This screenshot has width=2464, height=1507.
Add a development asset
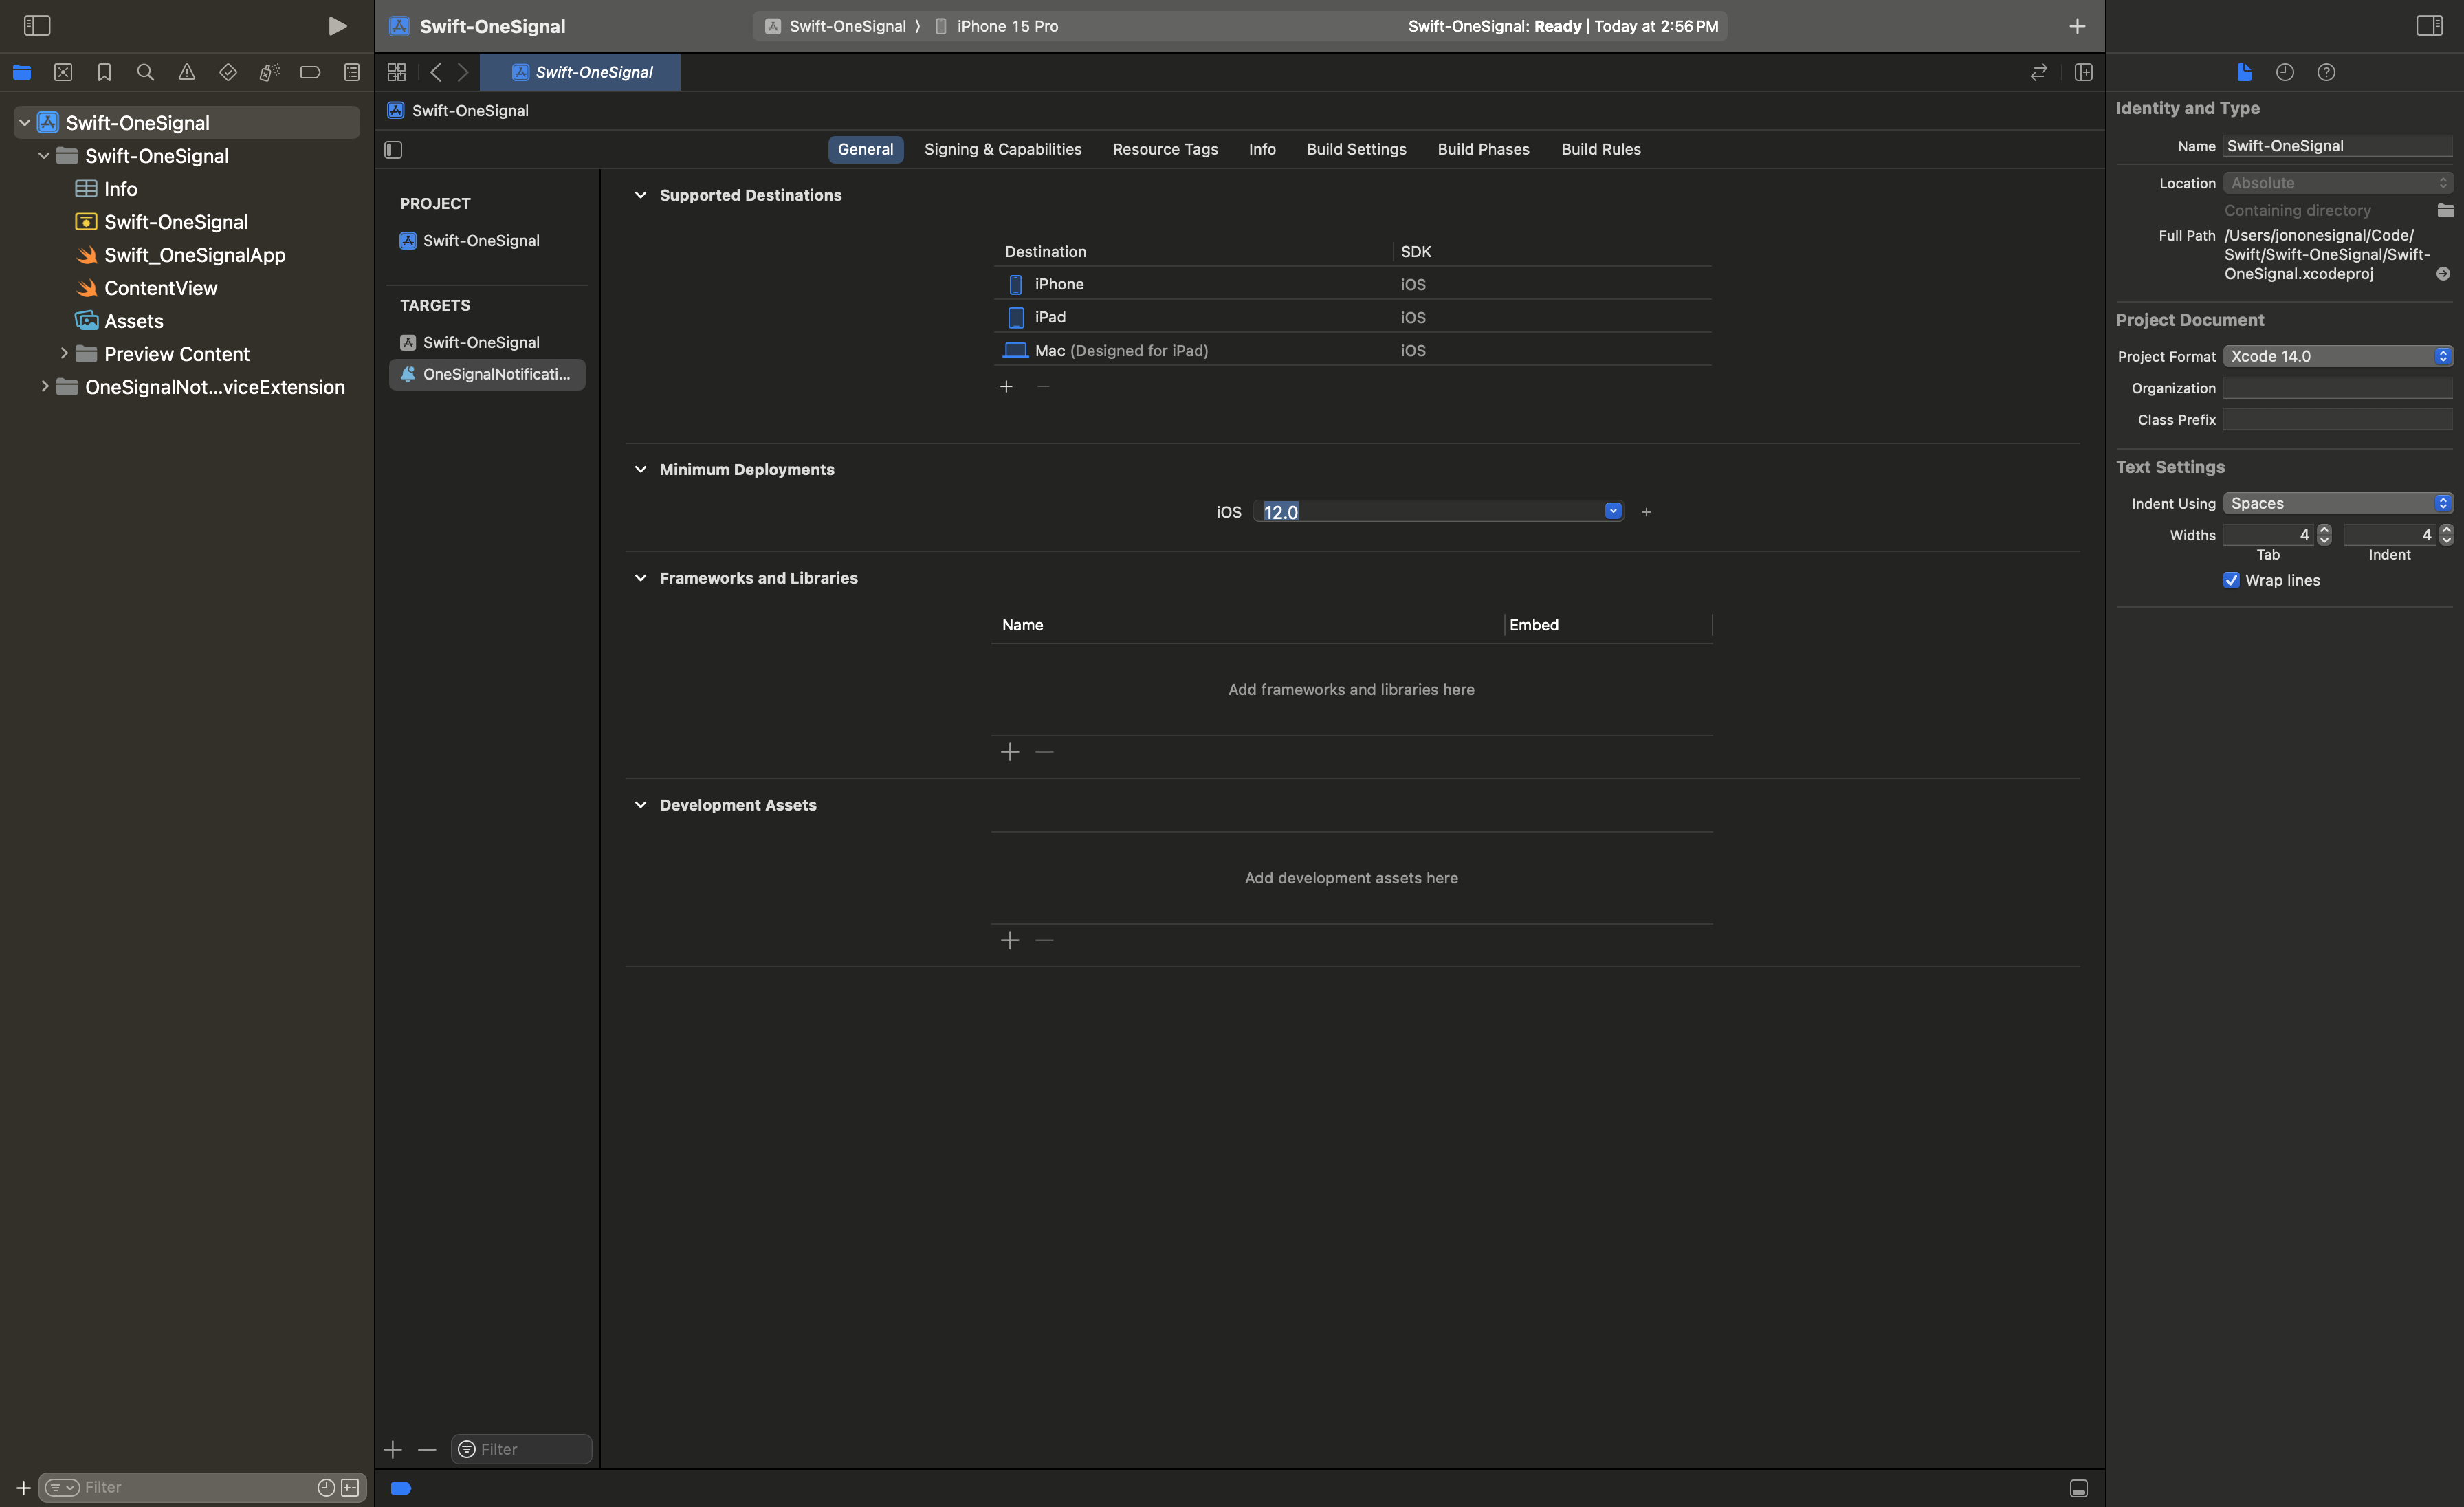point(1010,941)
